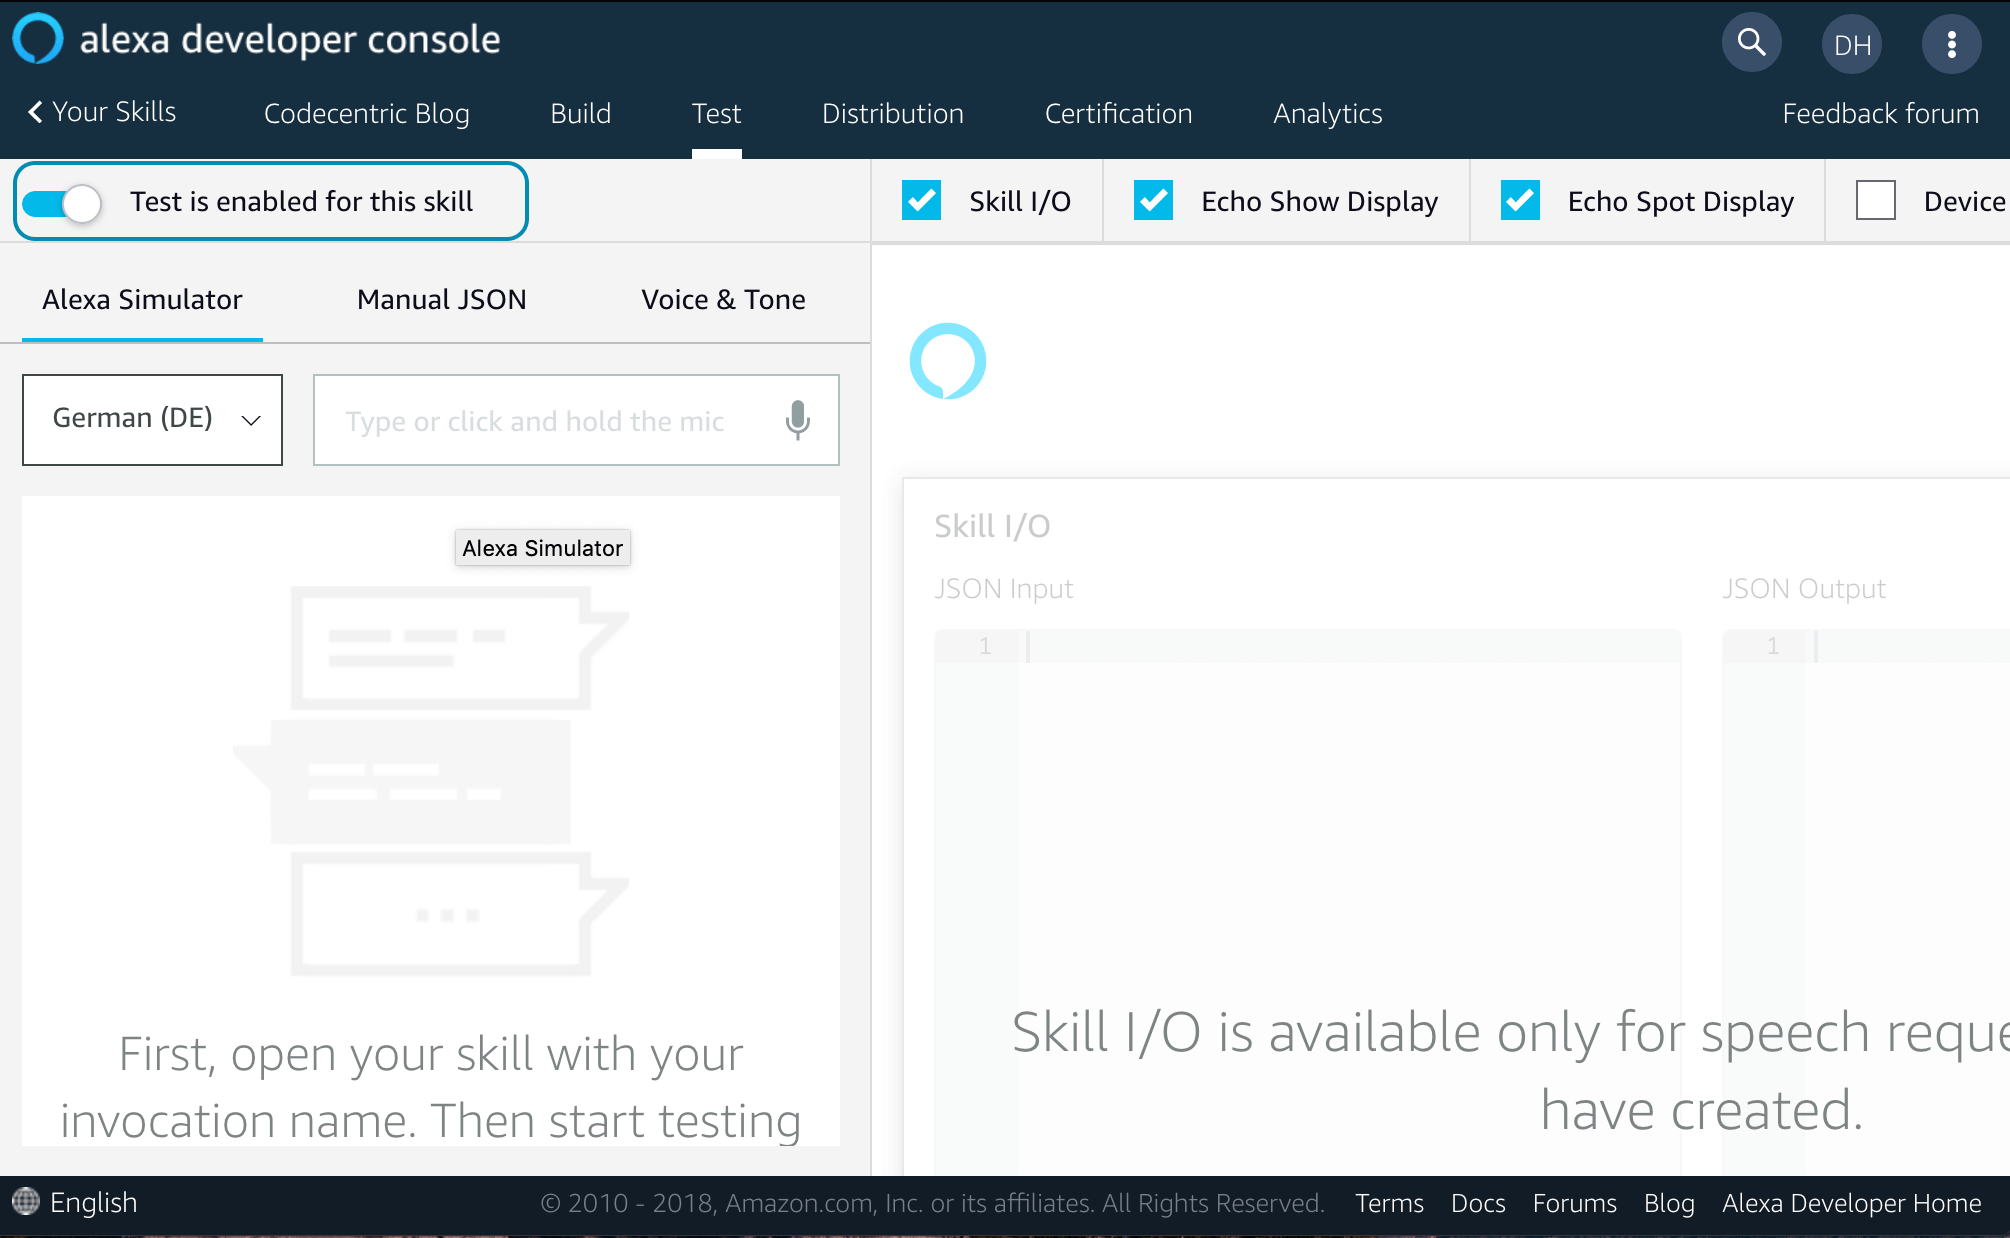Open the Feedback forum link
Screen dimensions: 2010x1238
click(x=1880, y=114)
